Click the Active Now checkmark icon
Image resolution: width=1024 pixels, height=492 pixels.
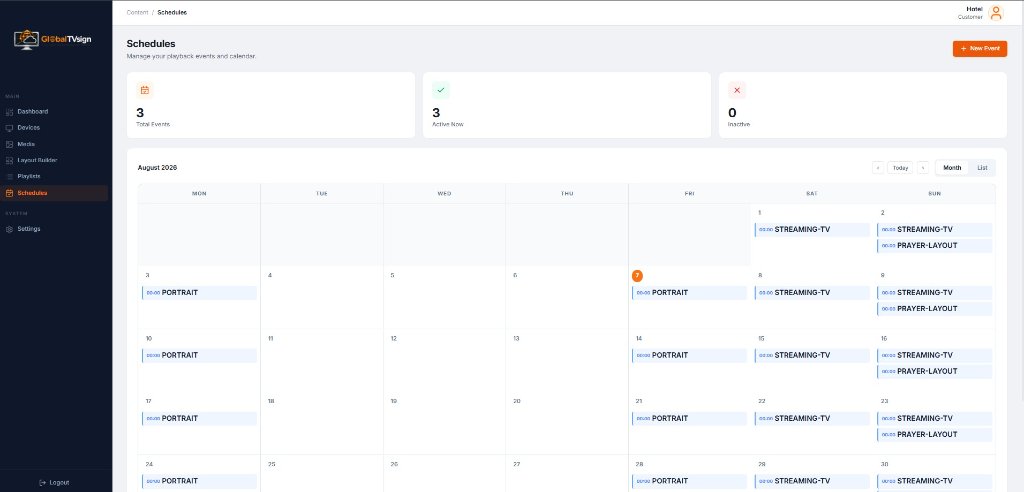[441, 90]
